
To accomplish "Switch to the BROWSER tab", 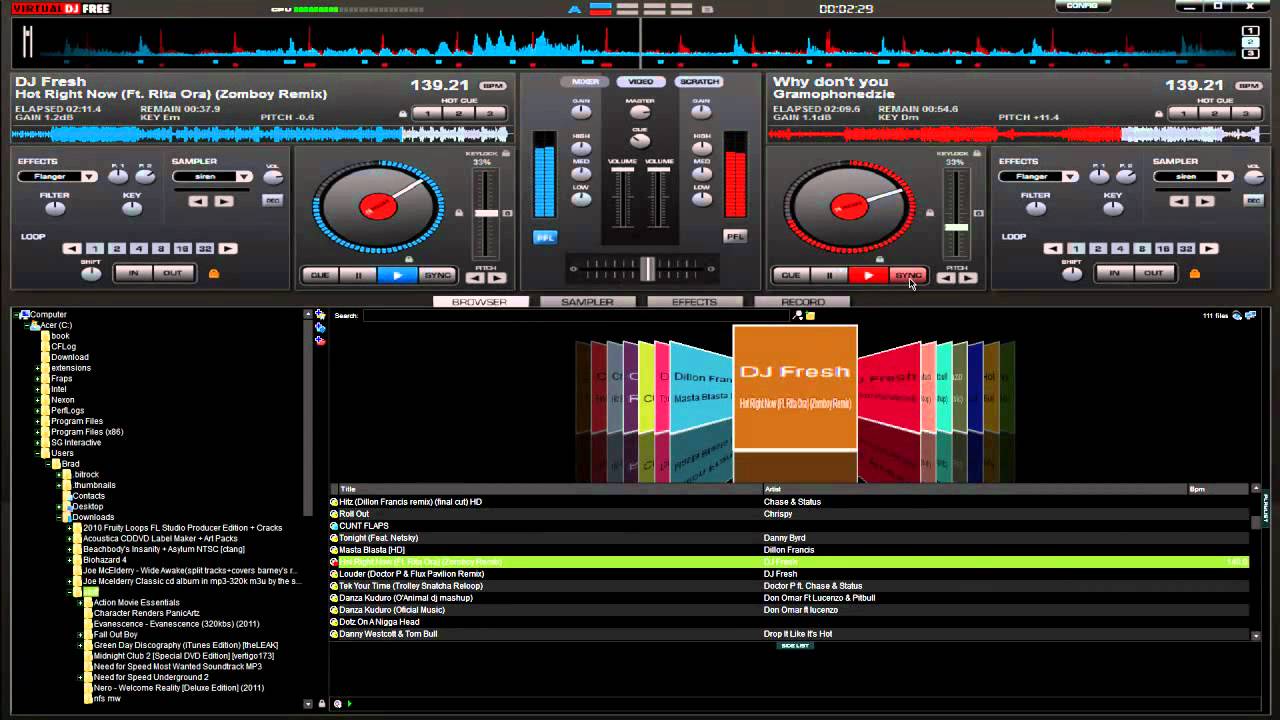I will click(480, 302).
